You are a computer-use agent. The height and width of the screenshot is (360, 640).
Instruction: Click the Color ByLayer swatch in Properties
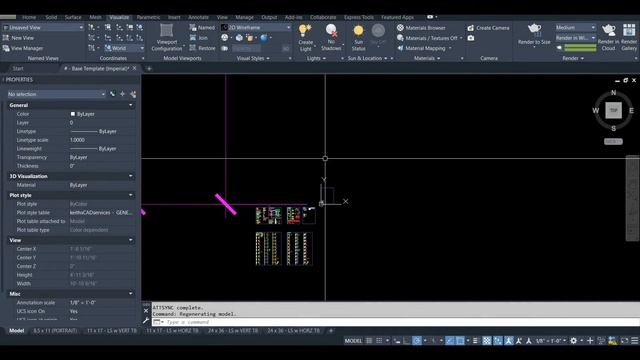coord(73,114)
